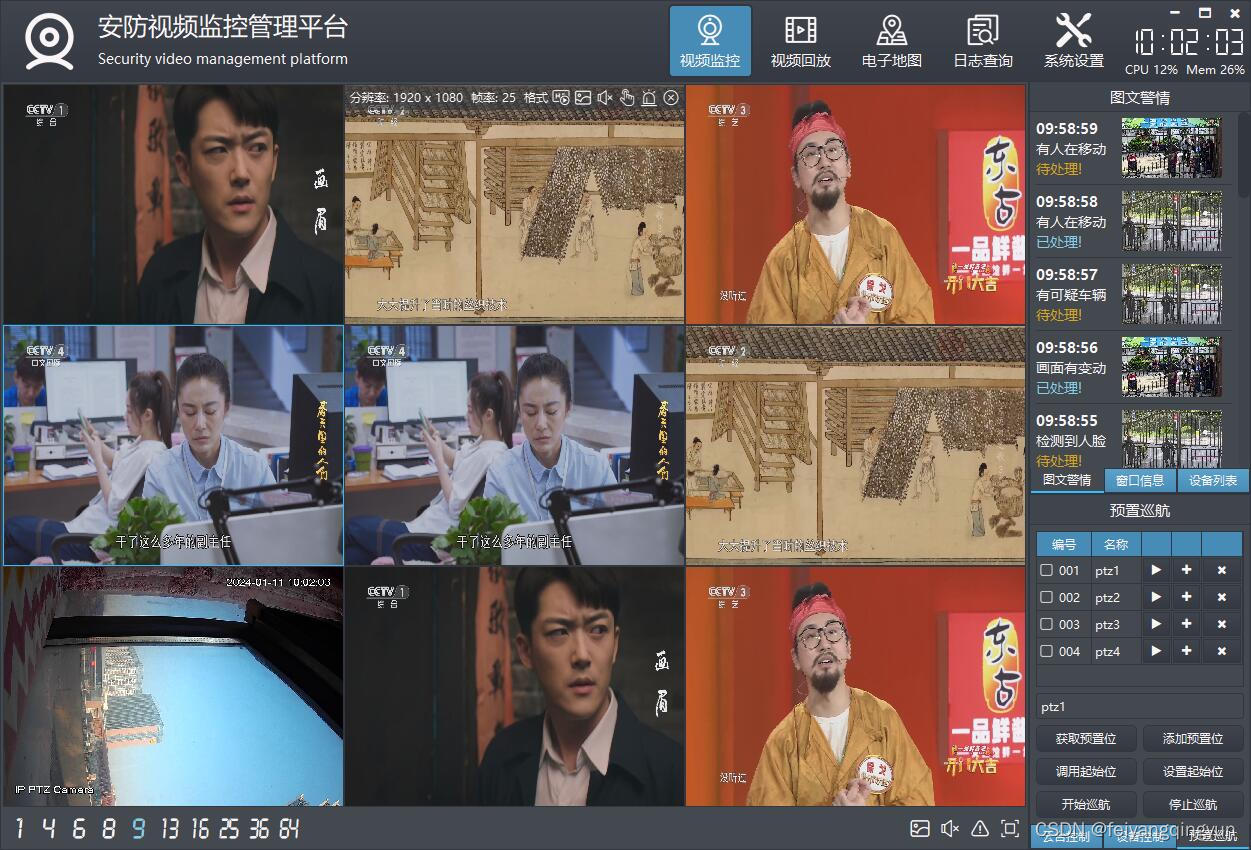Image resolution: width=1251 pixels, height=850 pixels.
Task: Open the 电子地图 electronic map
Action: (x=891, y=40)
